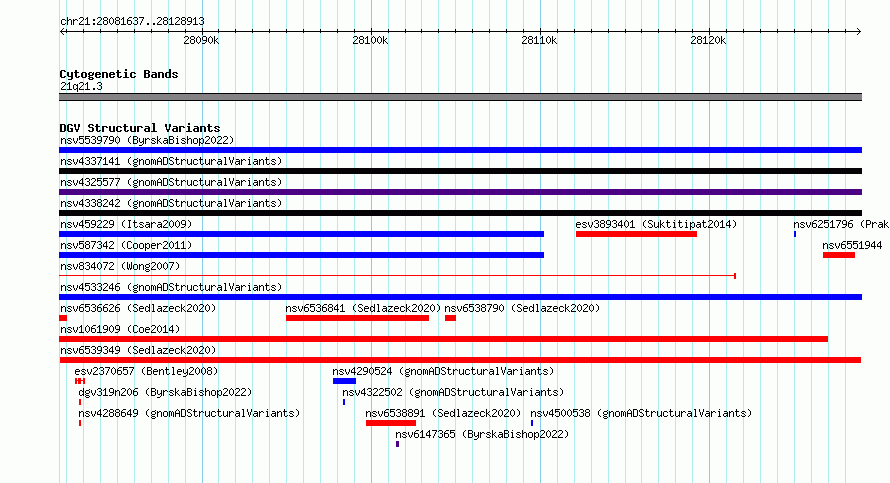Image resolution: width=890 pixels, height=483 pixels.
Task: Click the red tick under dgv319n206
Action: coord(80,402)
